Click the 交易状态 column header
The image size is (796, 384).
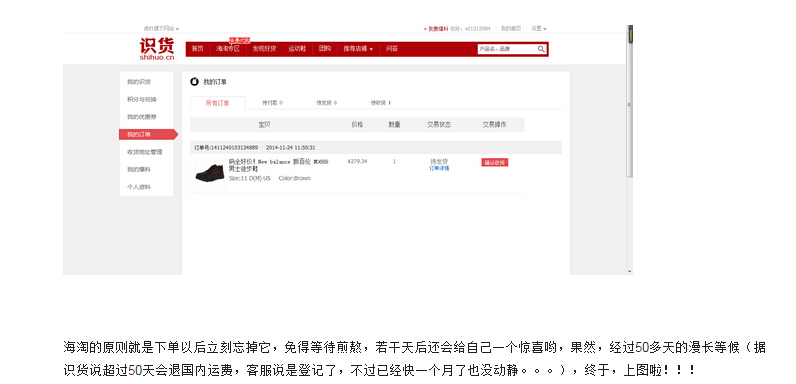(x=439, y=124)
